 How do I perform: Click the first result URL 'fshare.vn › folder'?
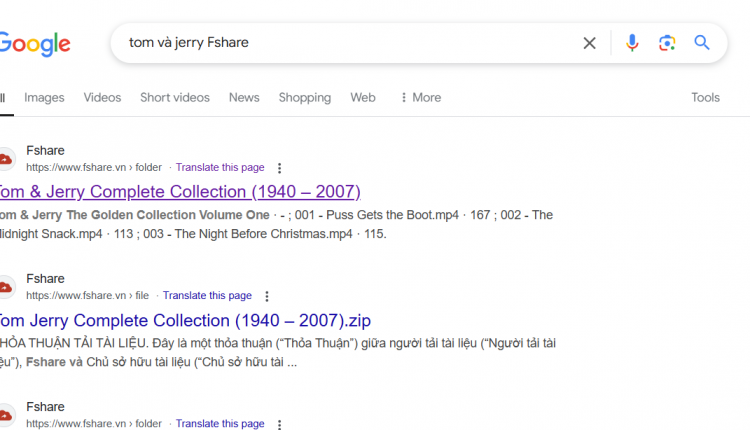pos(94,167)
